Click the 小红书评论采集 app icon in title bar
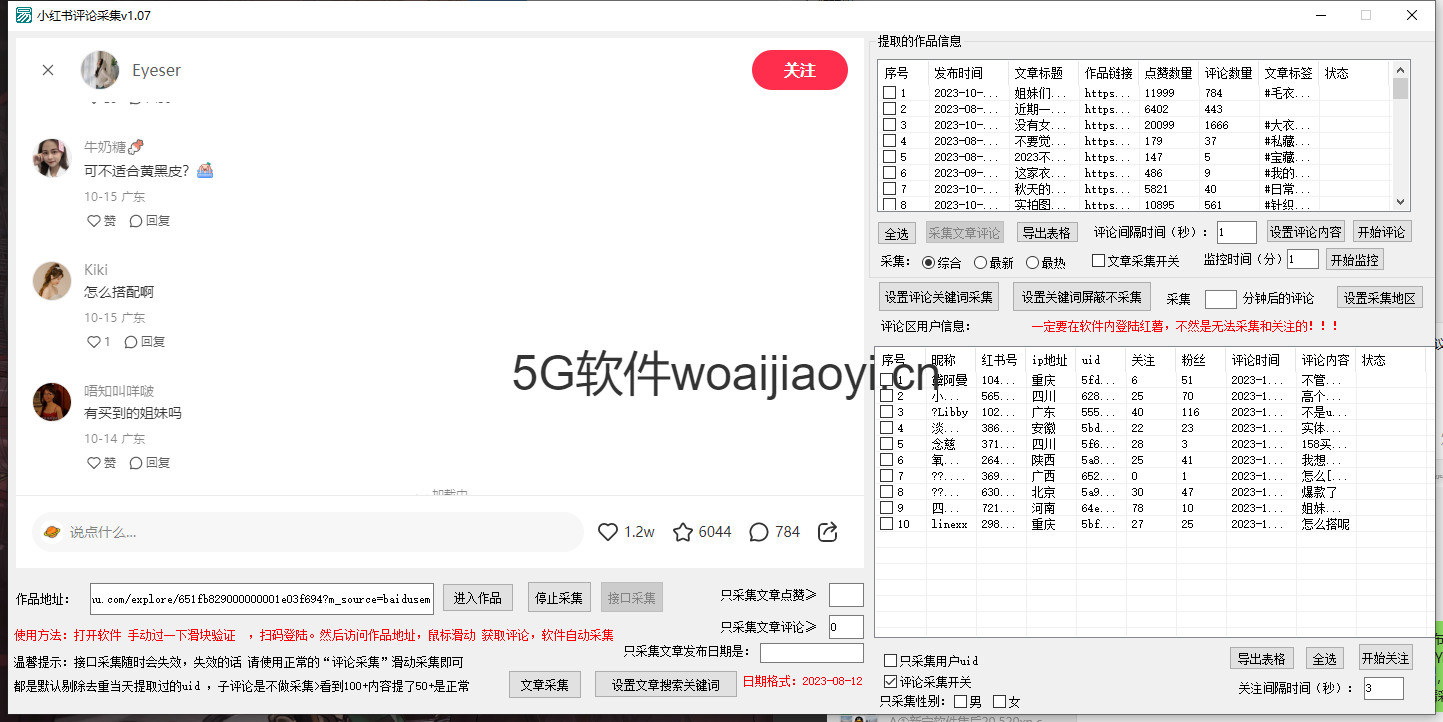 (23, 15)
